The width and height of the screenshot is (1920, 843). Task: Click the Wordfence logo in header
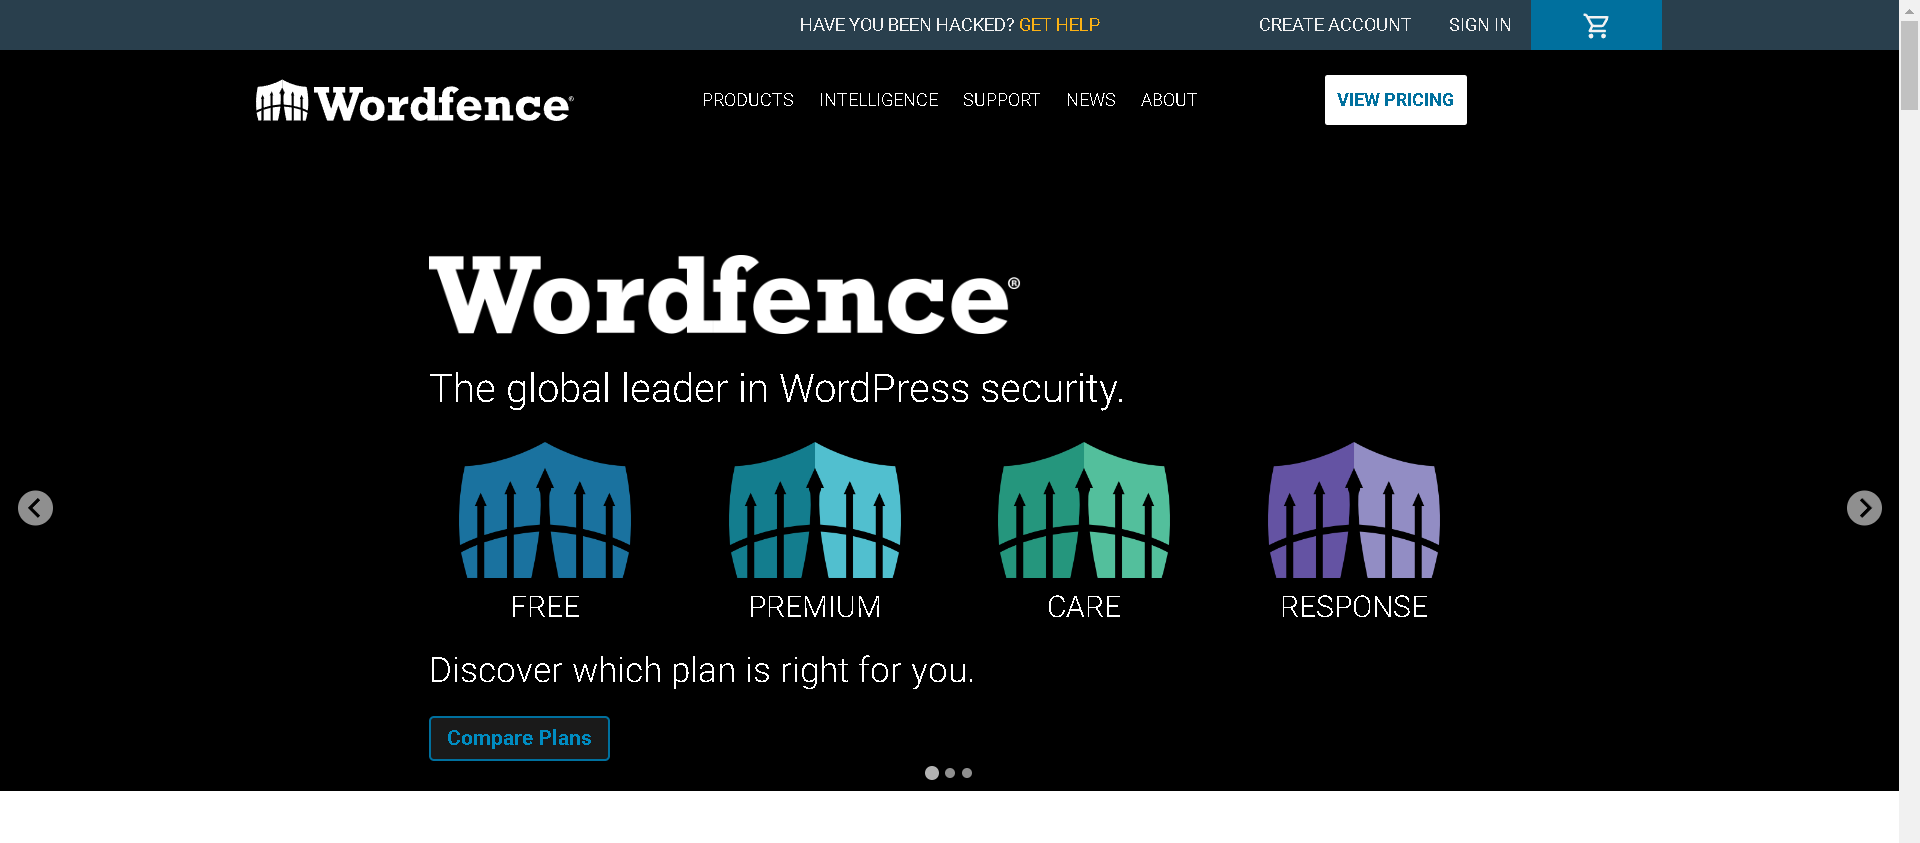(414, 102)
